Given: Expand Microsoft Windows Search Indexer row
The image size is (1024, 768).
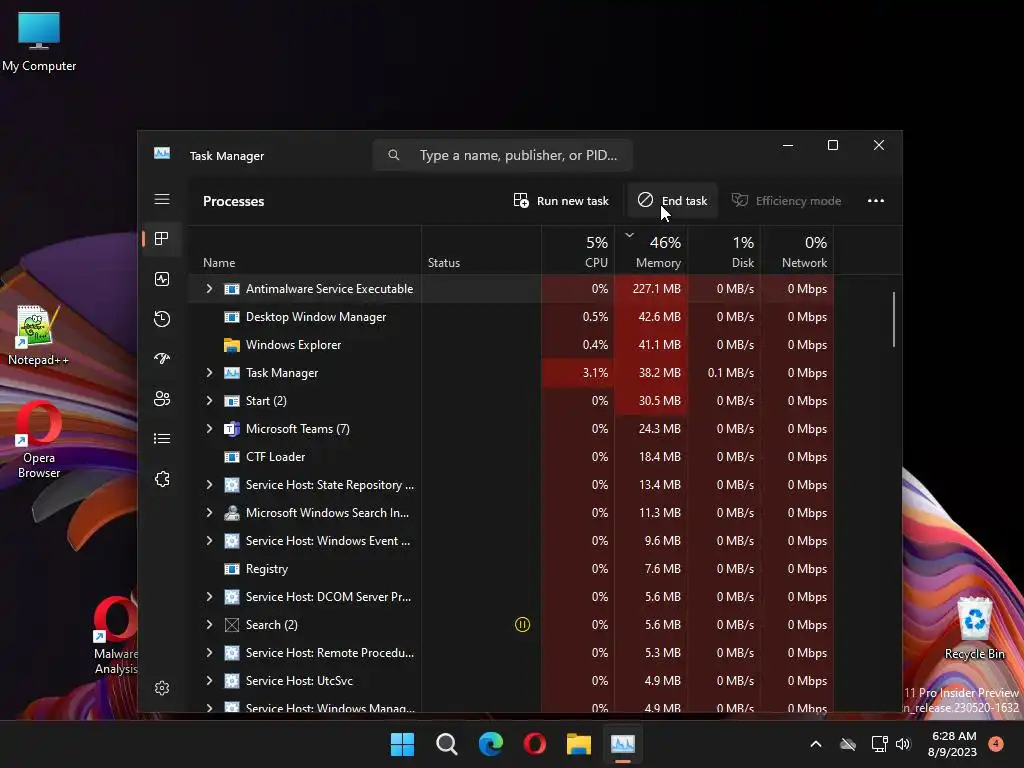Looking at the screenshot, I should tap(209, 513).
